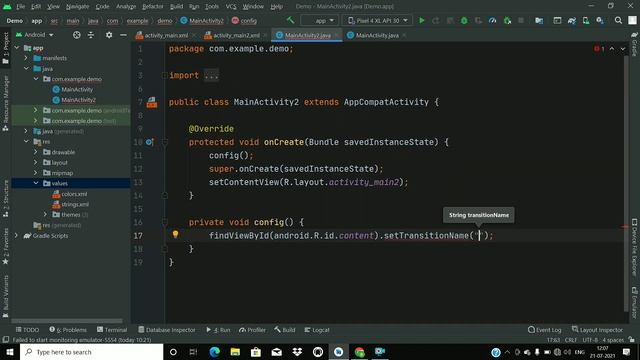Collapse the java folder
Image resolution: width=640 pixels, height=360 pixels.
26,69
